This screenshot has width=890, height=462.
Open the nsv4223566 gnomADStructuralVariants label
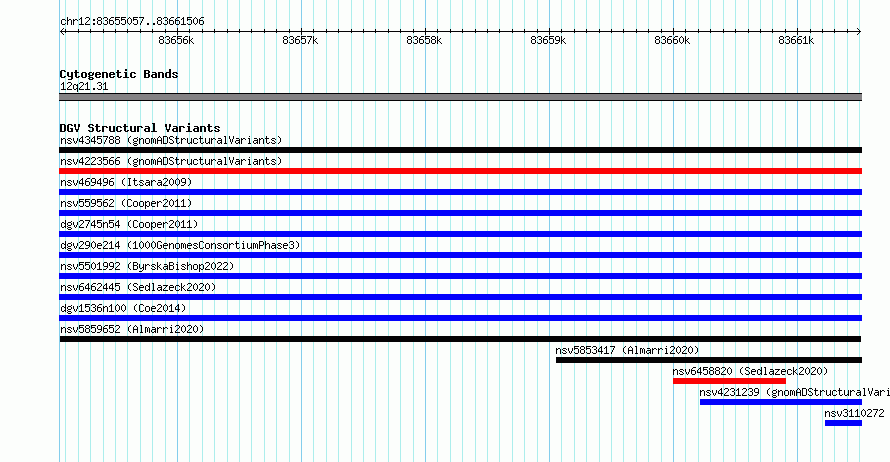(x=171, y=161)
